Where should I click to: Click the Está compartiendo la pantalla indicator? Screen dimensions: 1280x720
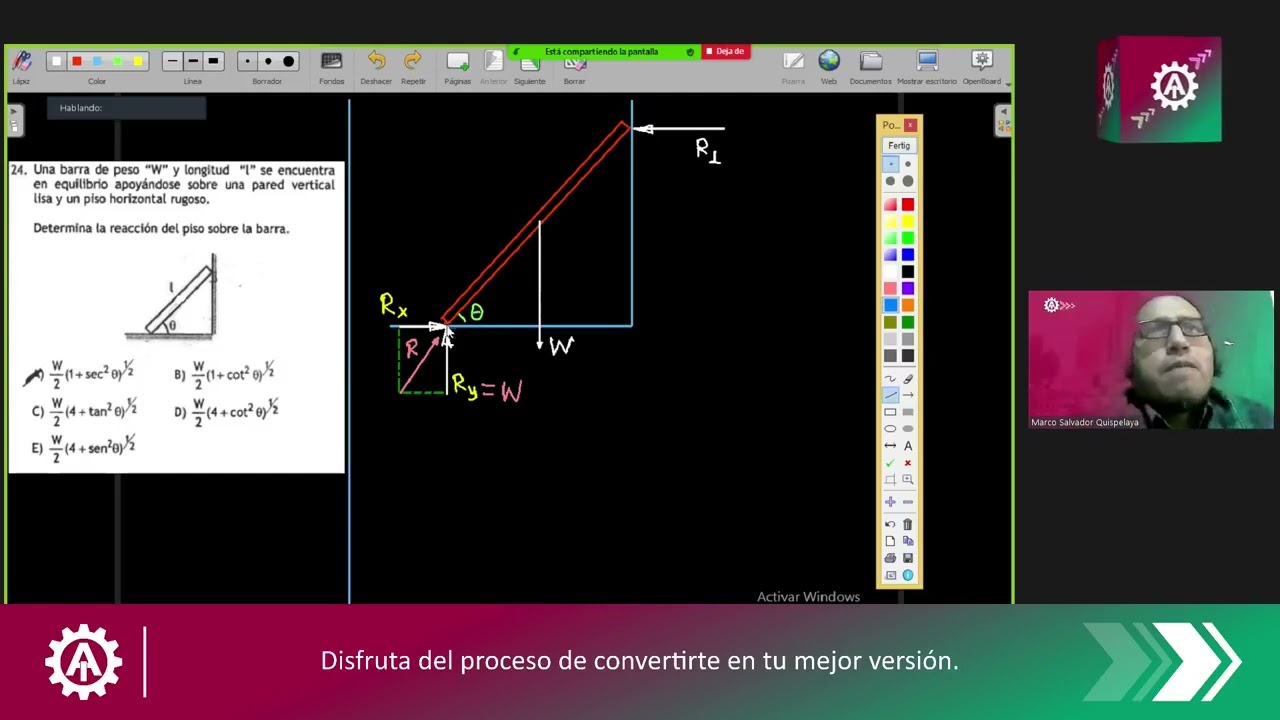[602, 51]
